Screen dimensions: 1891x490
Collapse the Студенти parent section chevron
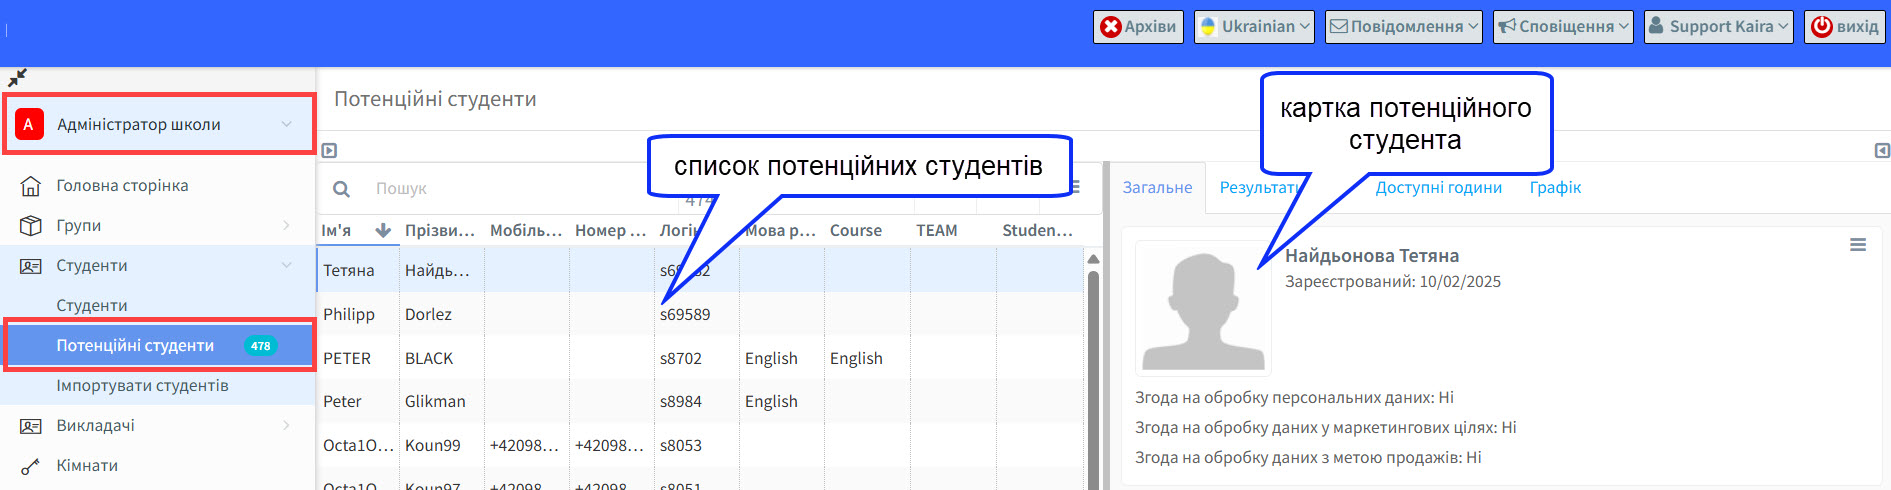(286, 265)
